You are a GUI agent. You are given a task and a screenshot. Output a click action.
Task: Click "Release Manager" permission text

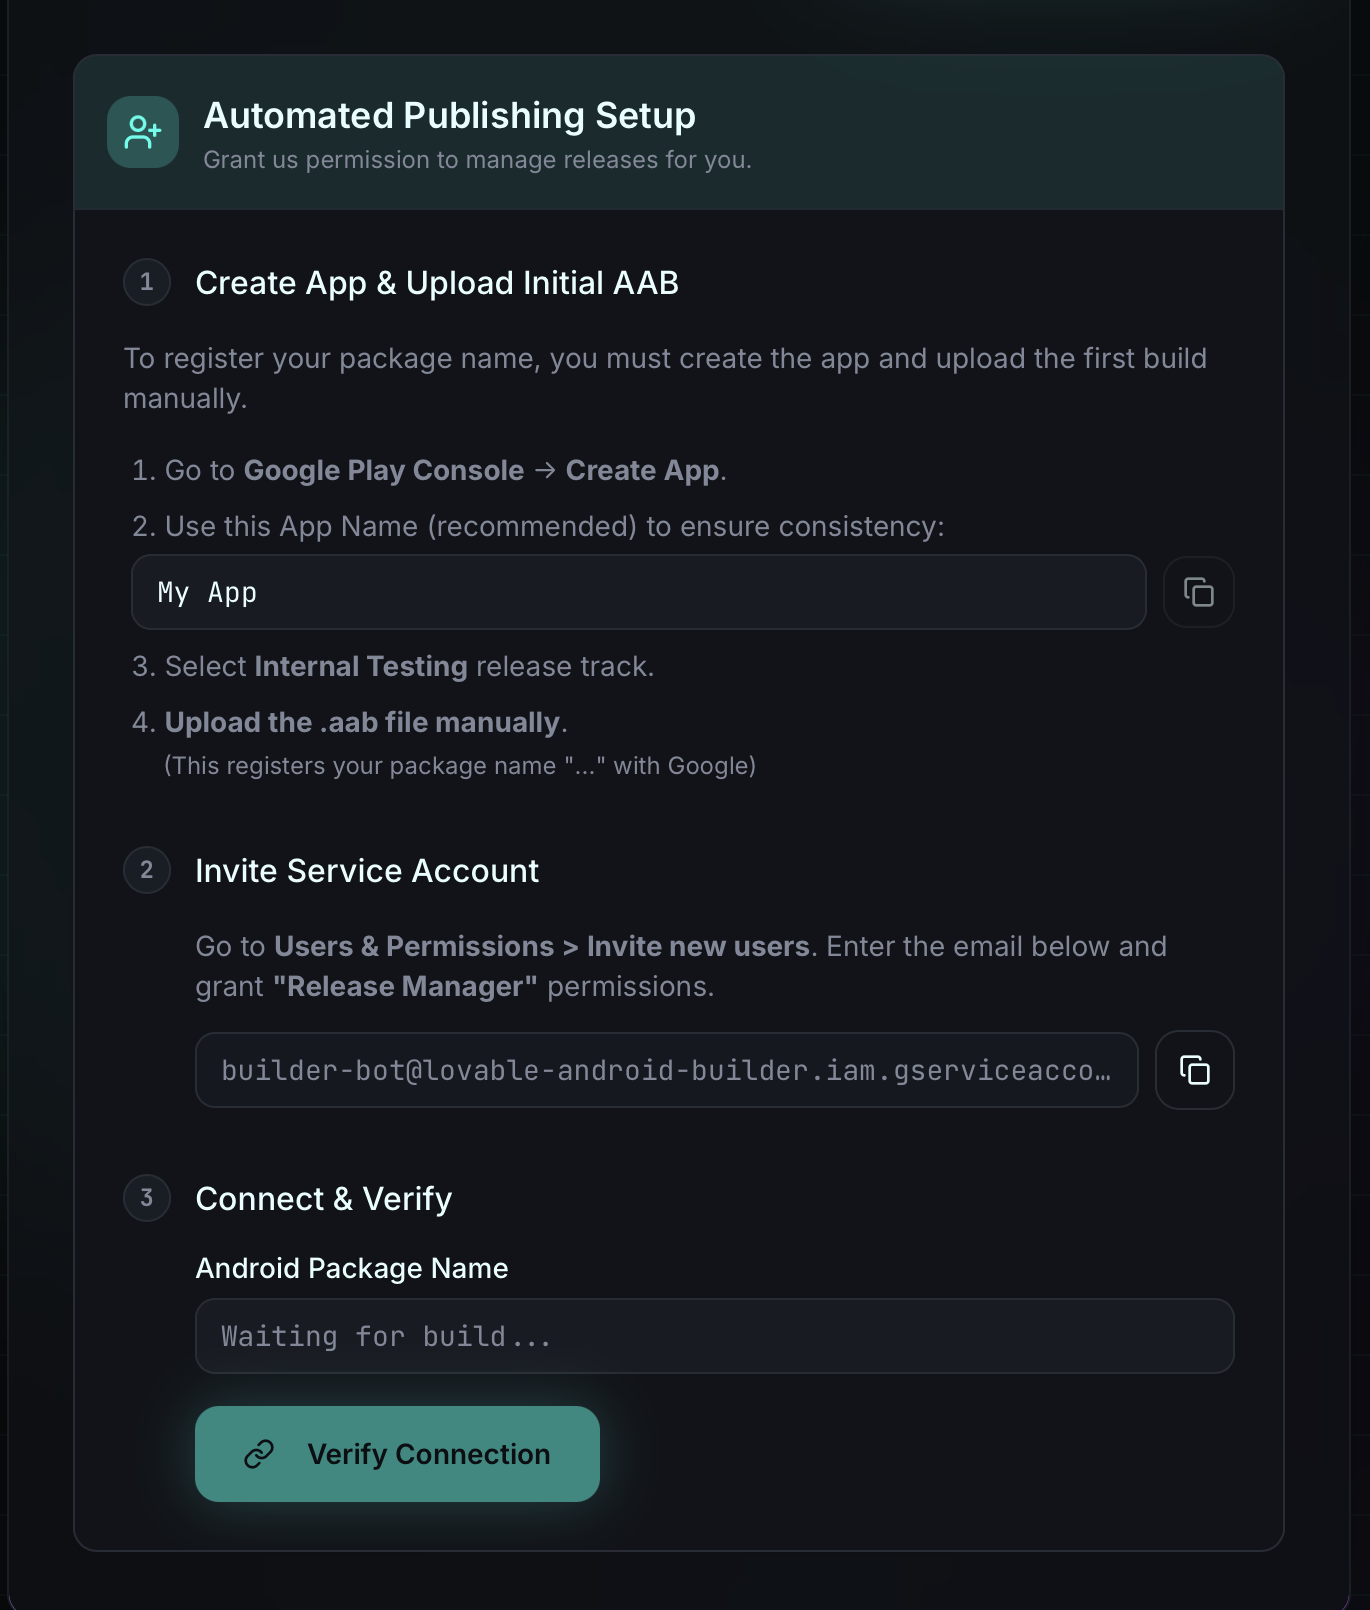pyautogui.click(x=405, y=986)
